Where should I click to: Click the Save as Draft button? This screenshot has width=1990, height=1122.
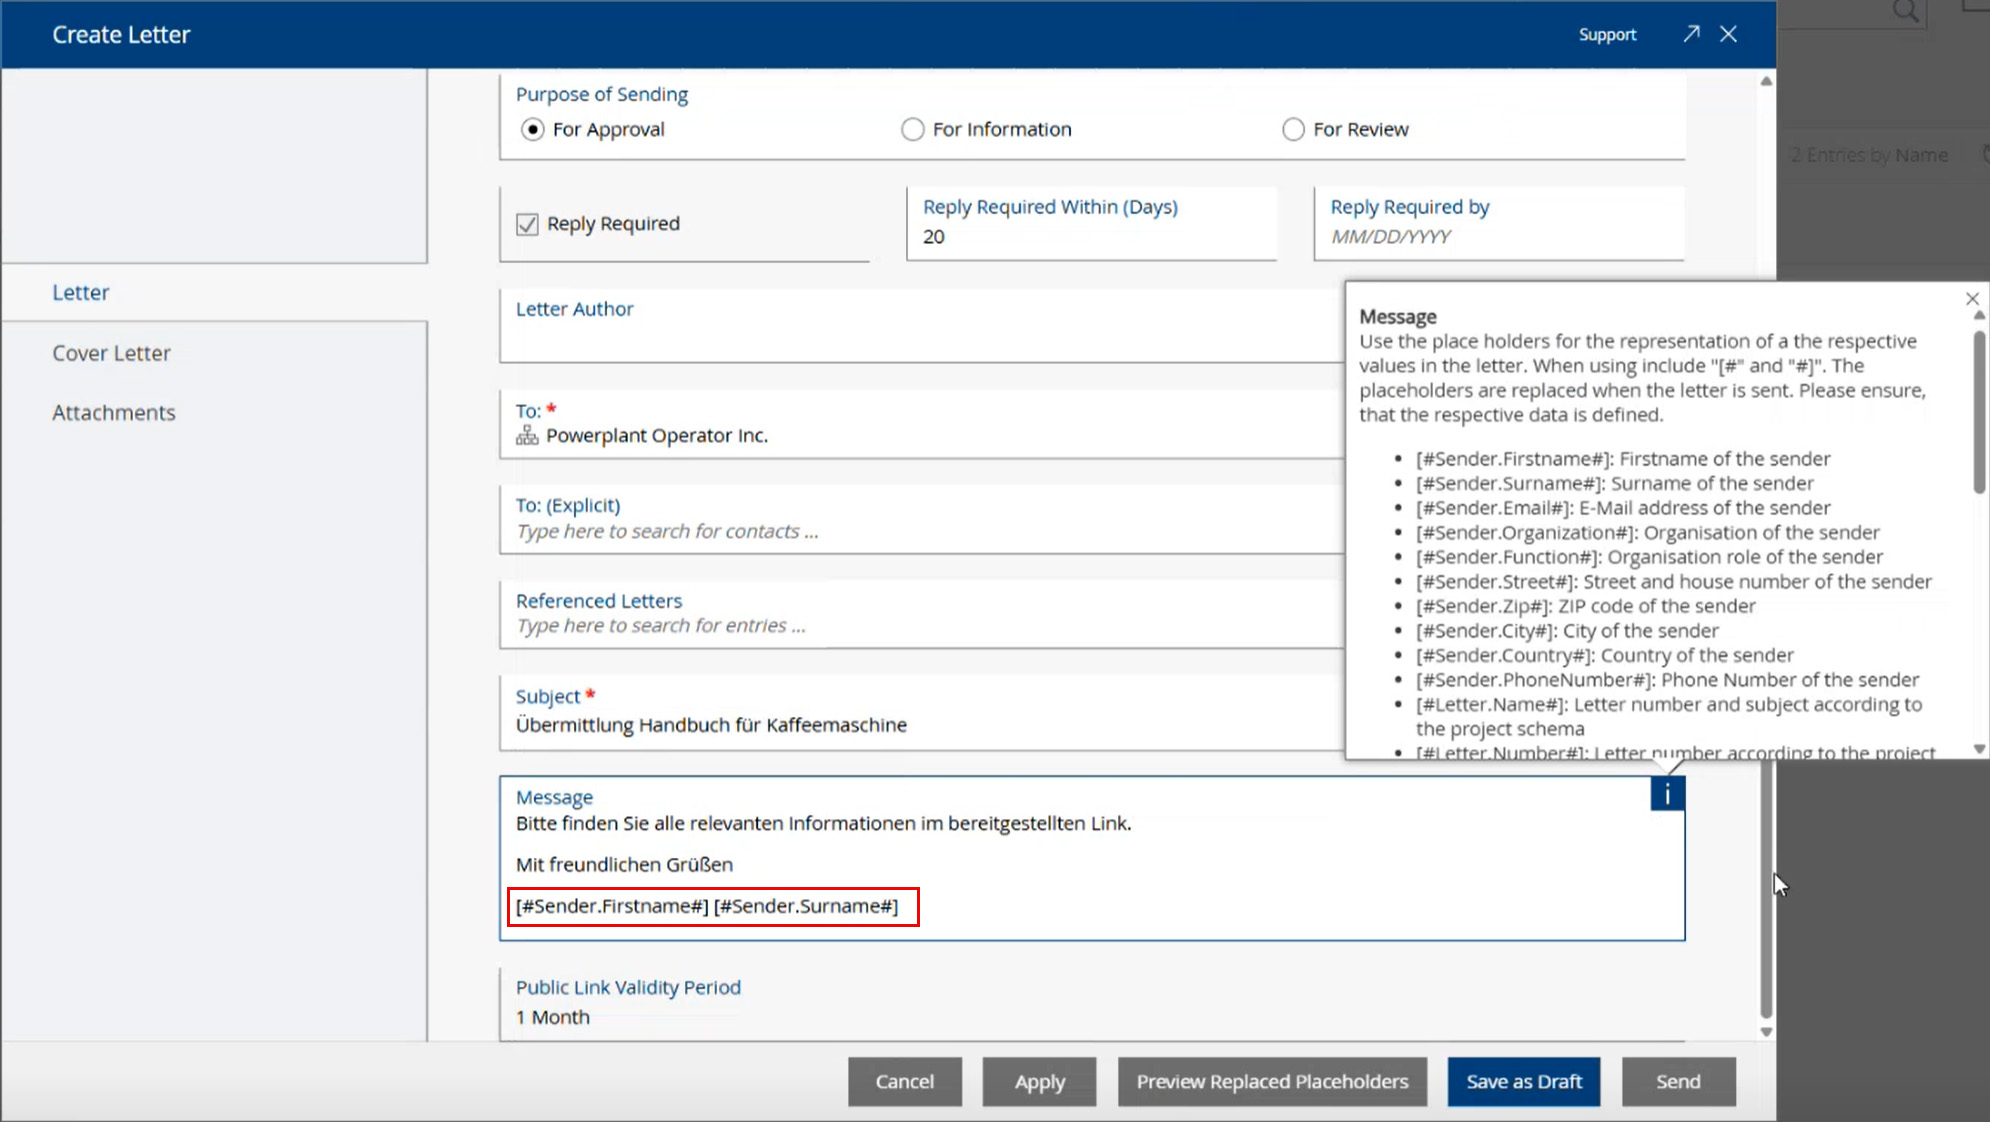[x=1523, y=1081]
